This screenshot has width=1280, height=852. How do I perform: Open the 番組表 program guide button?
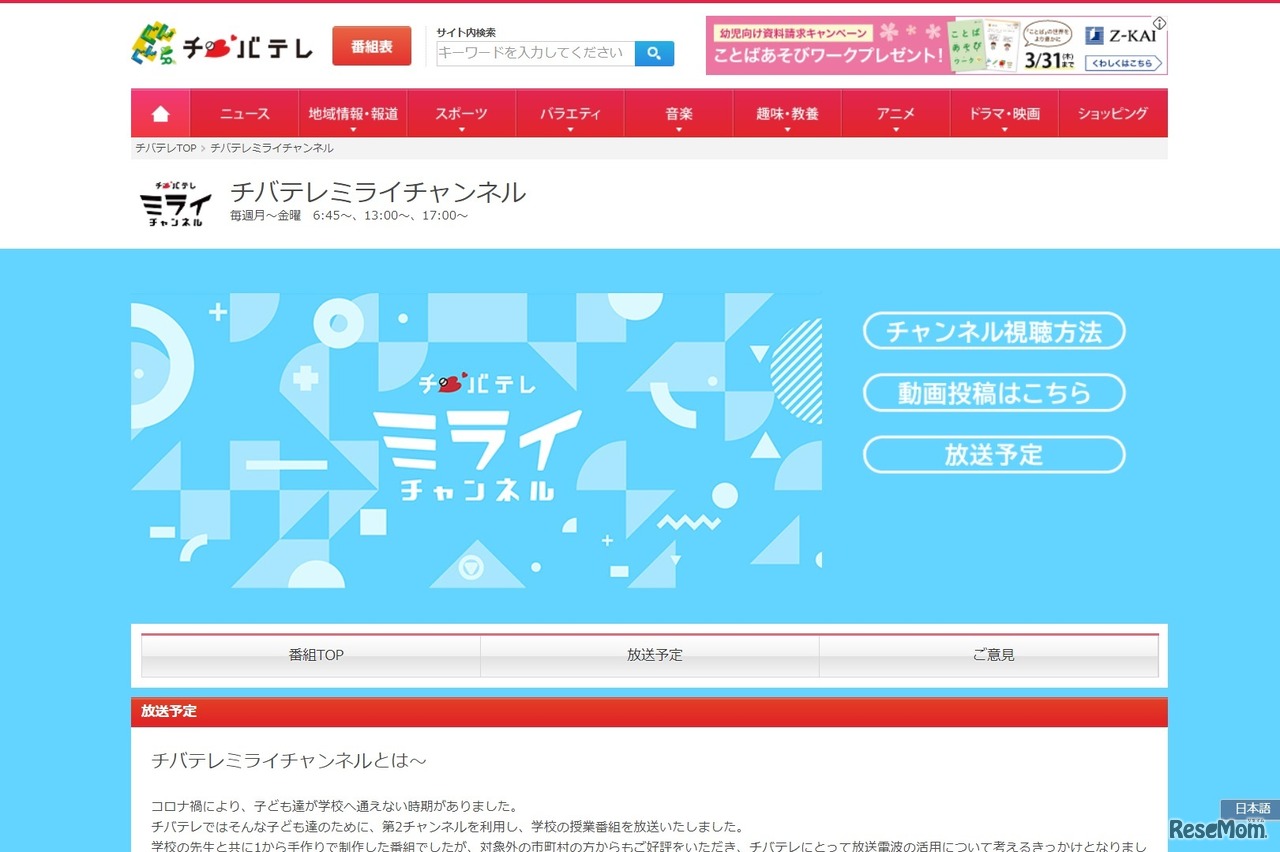pos(372,46)
